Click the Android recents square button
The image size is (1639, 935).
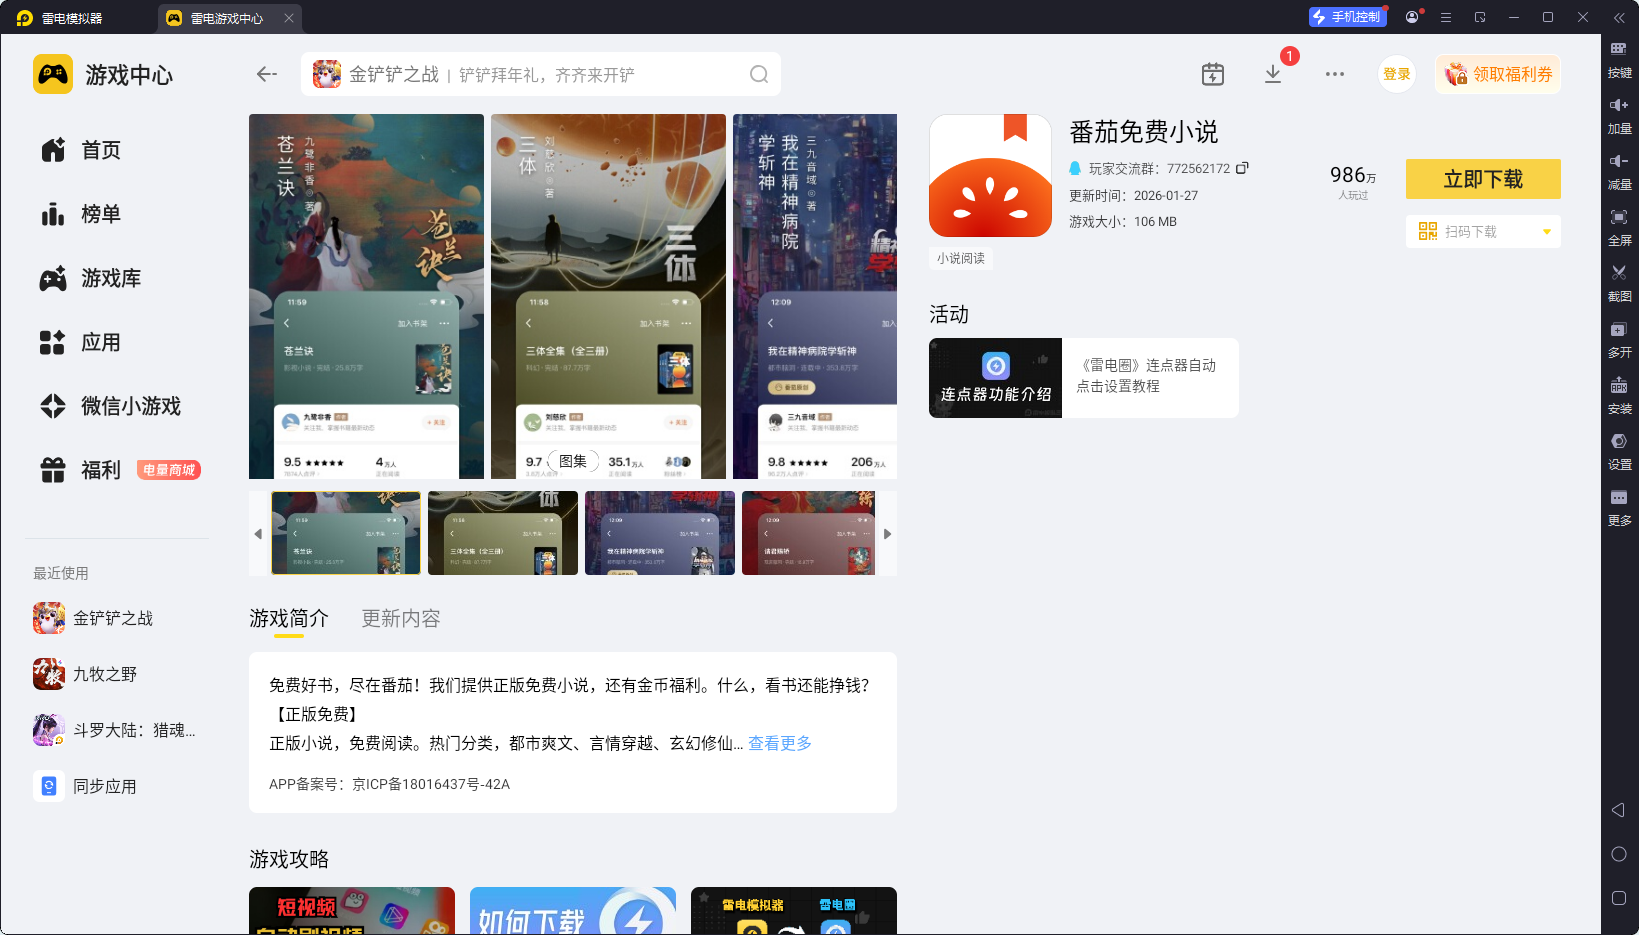coord(1619,898)
